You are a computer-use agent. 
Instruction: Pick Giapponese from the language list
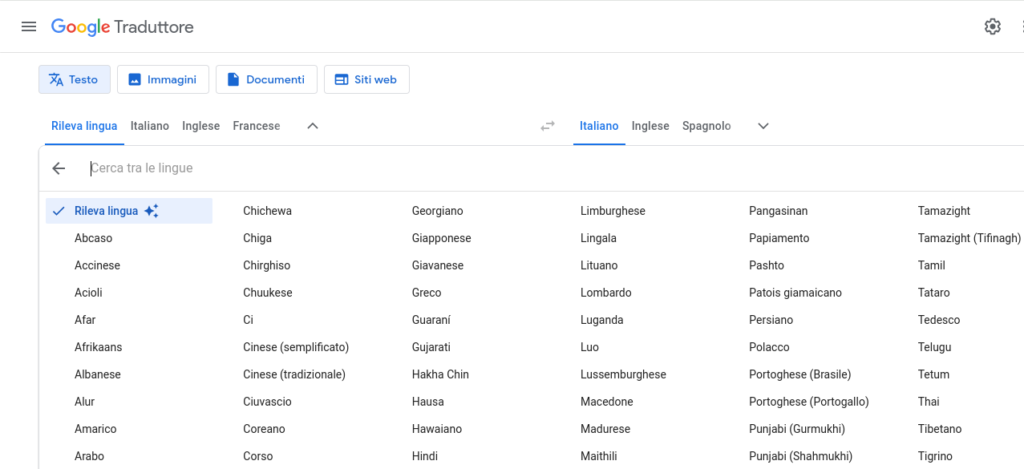click(x=441, y=238)
